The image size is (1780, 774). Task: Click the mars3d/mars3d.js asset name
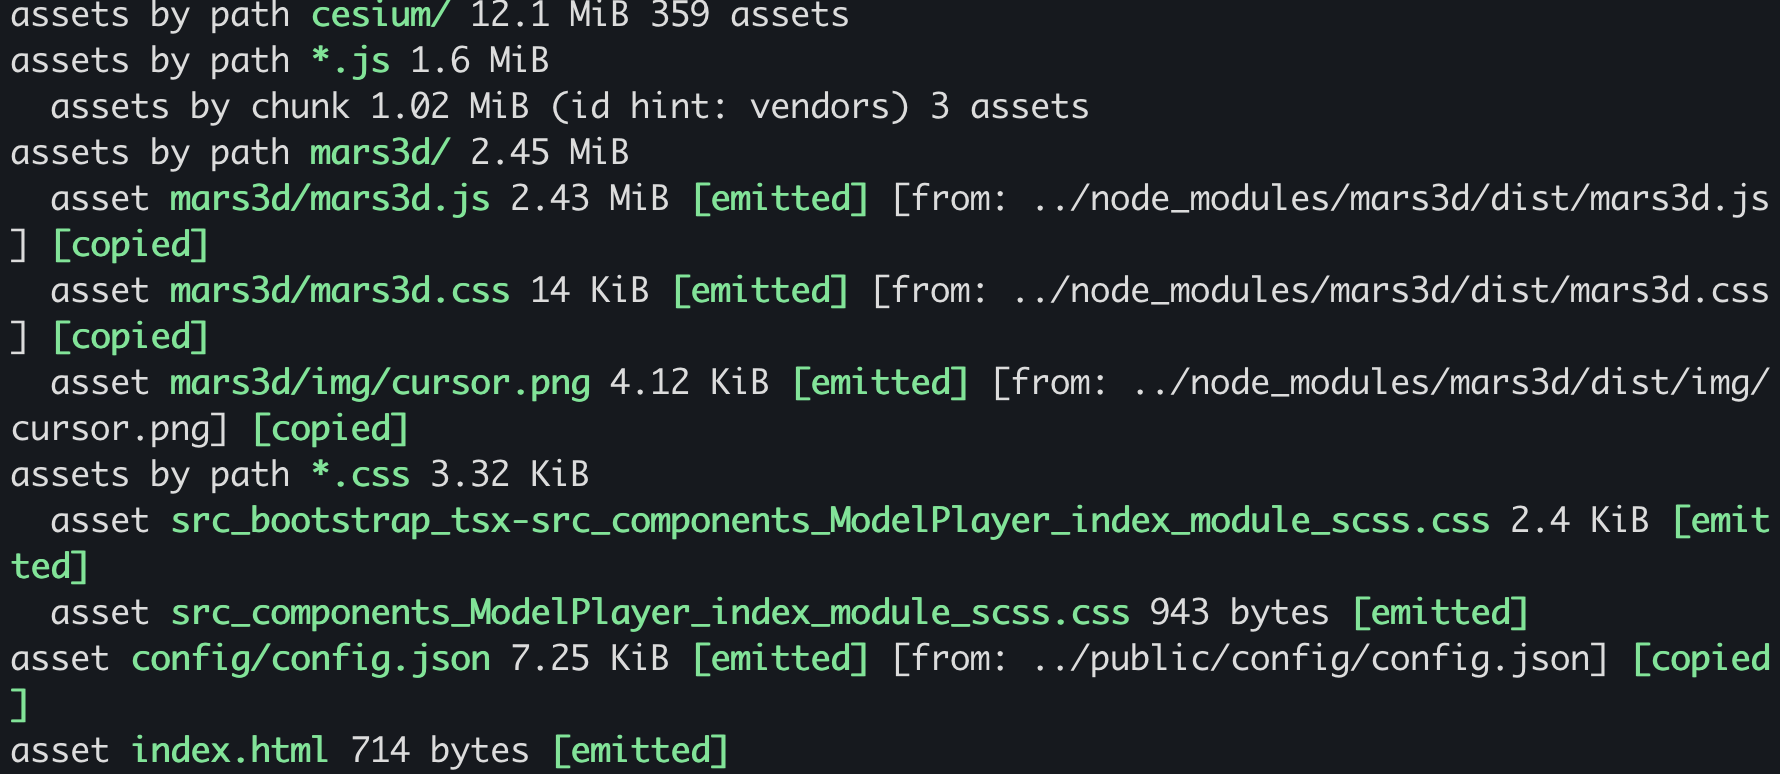(330, 199)
